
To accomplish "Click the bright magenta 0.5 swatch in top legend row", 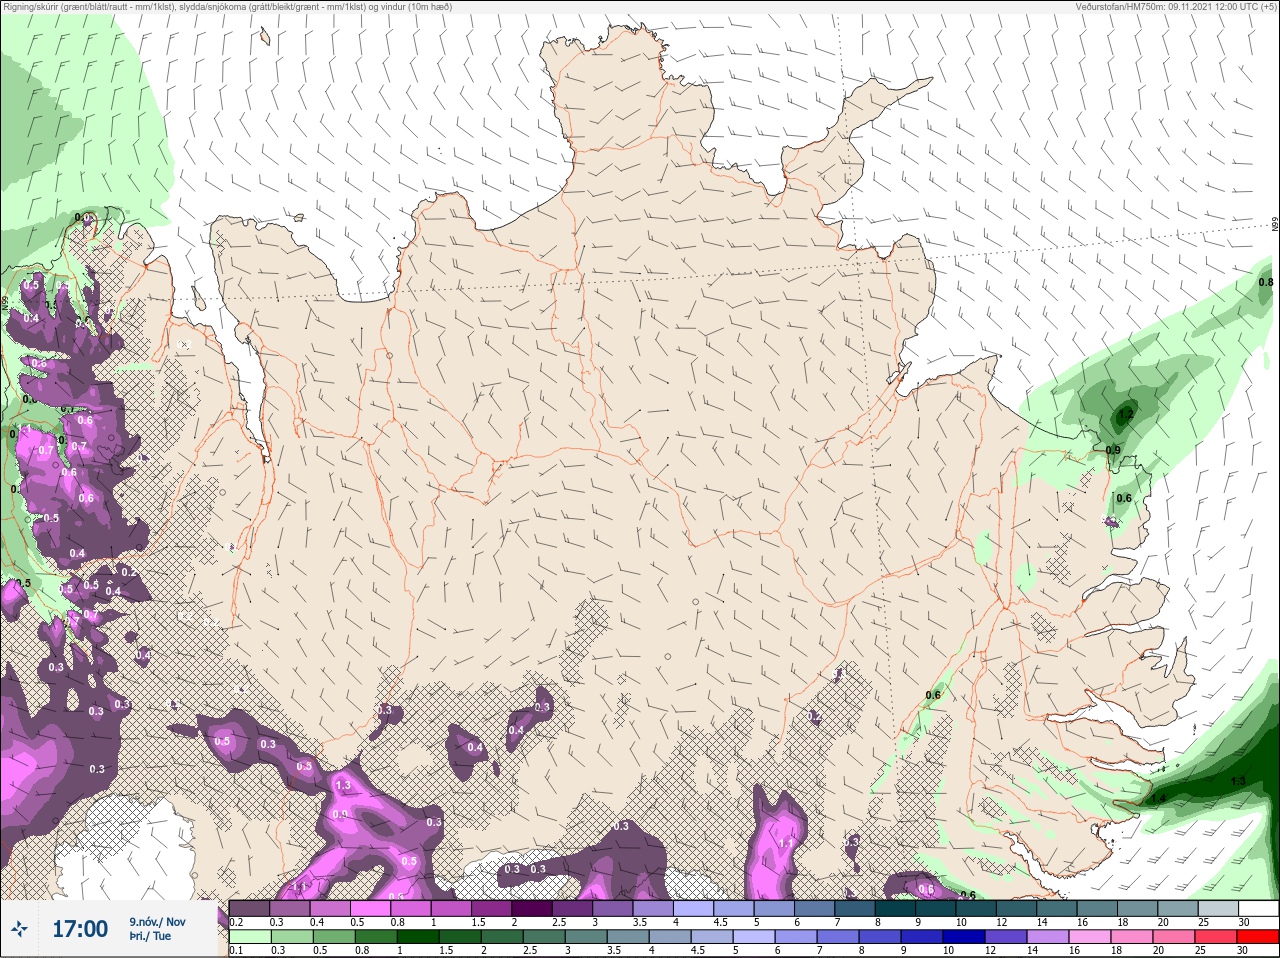I will [x=371, y=908].
